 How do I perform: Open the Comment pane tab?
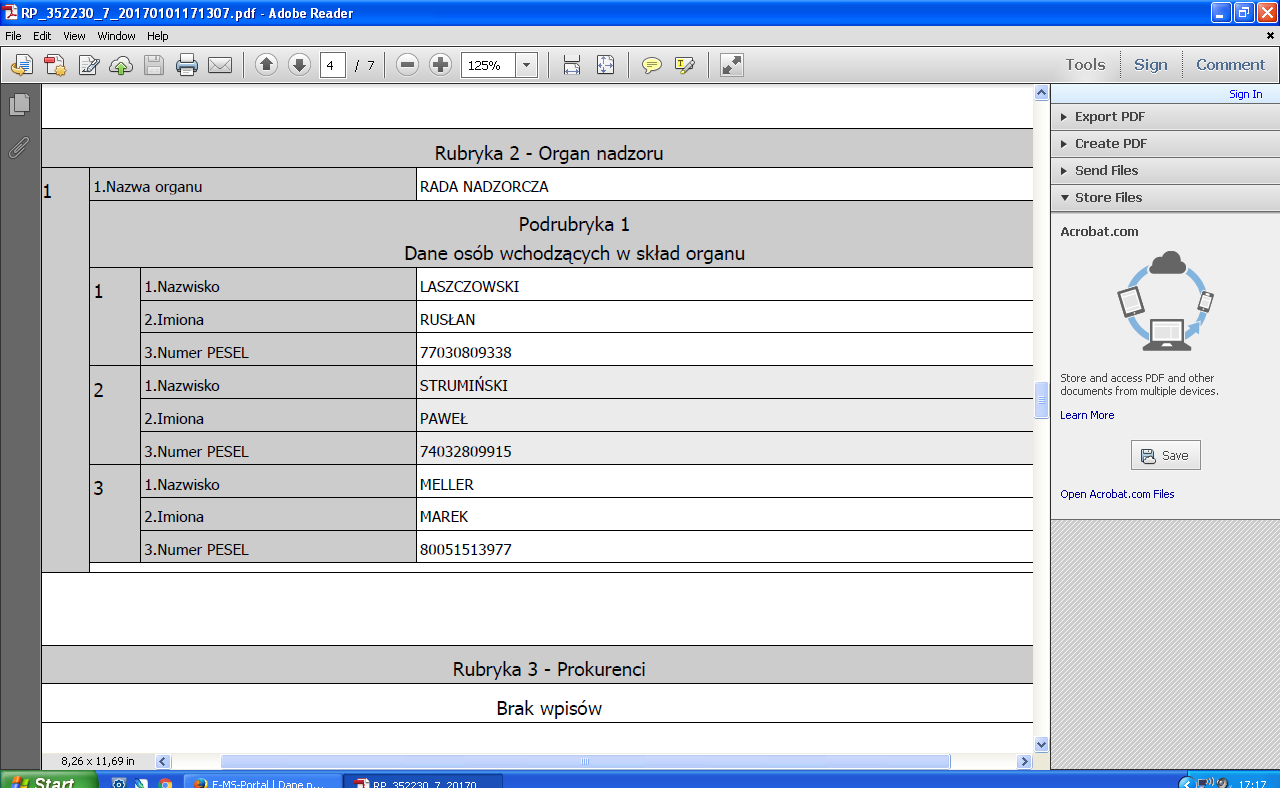coord(1230,65)
